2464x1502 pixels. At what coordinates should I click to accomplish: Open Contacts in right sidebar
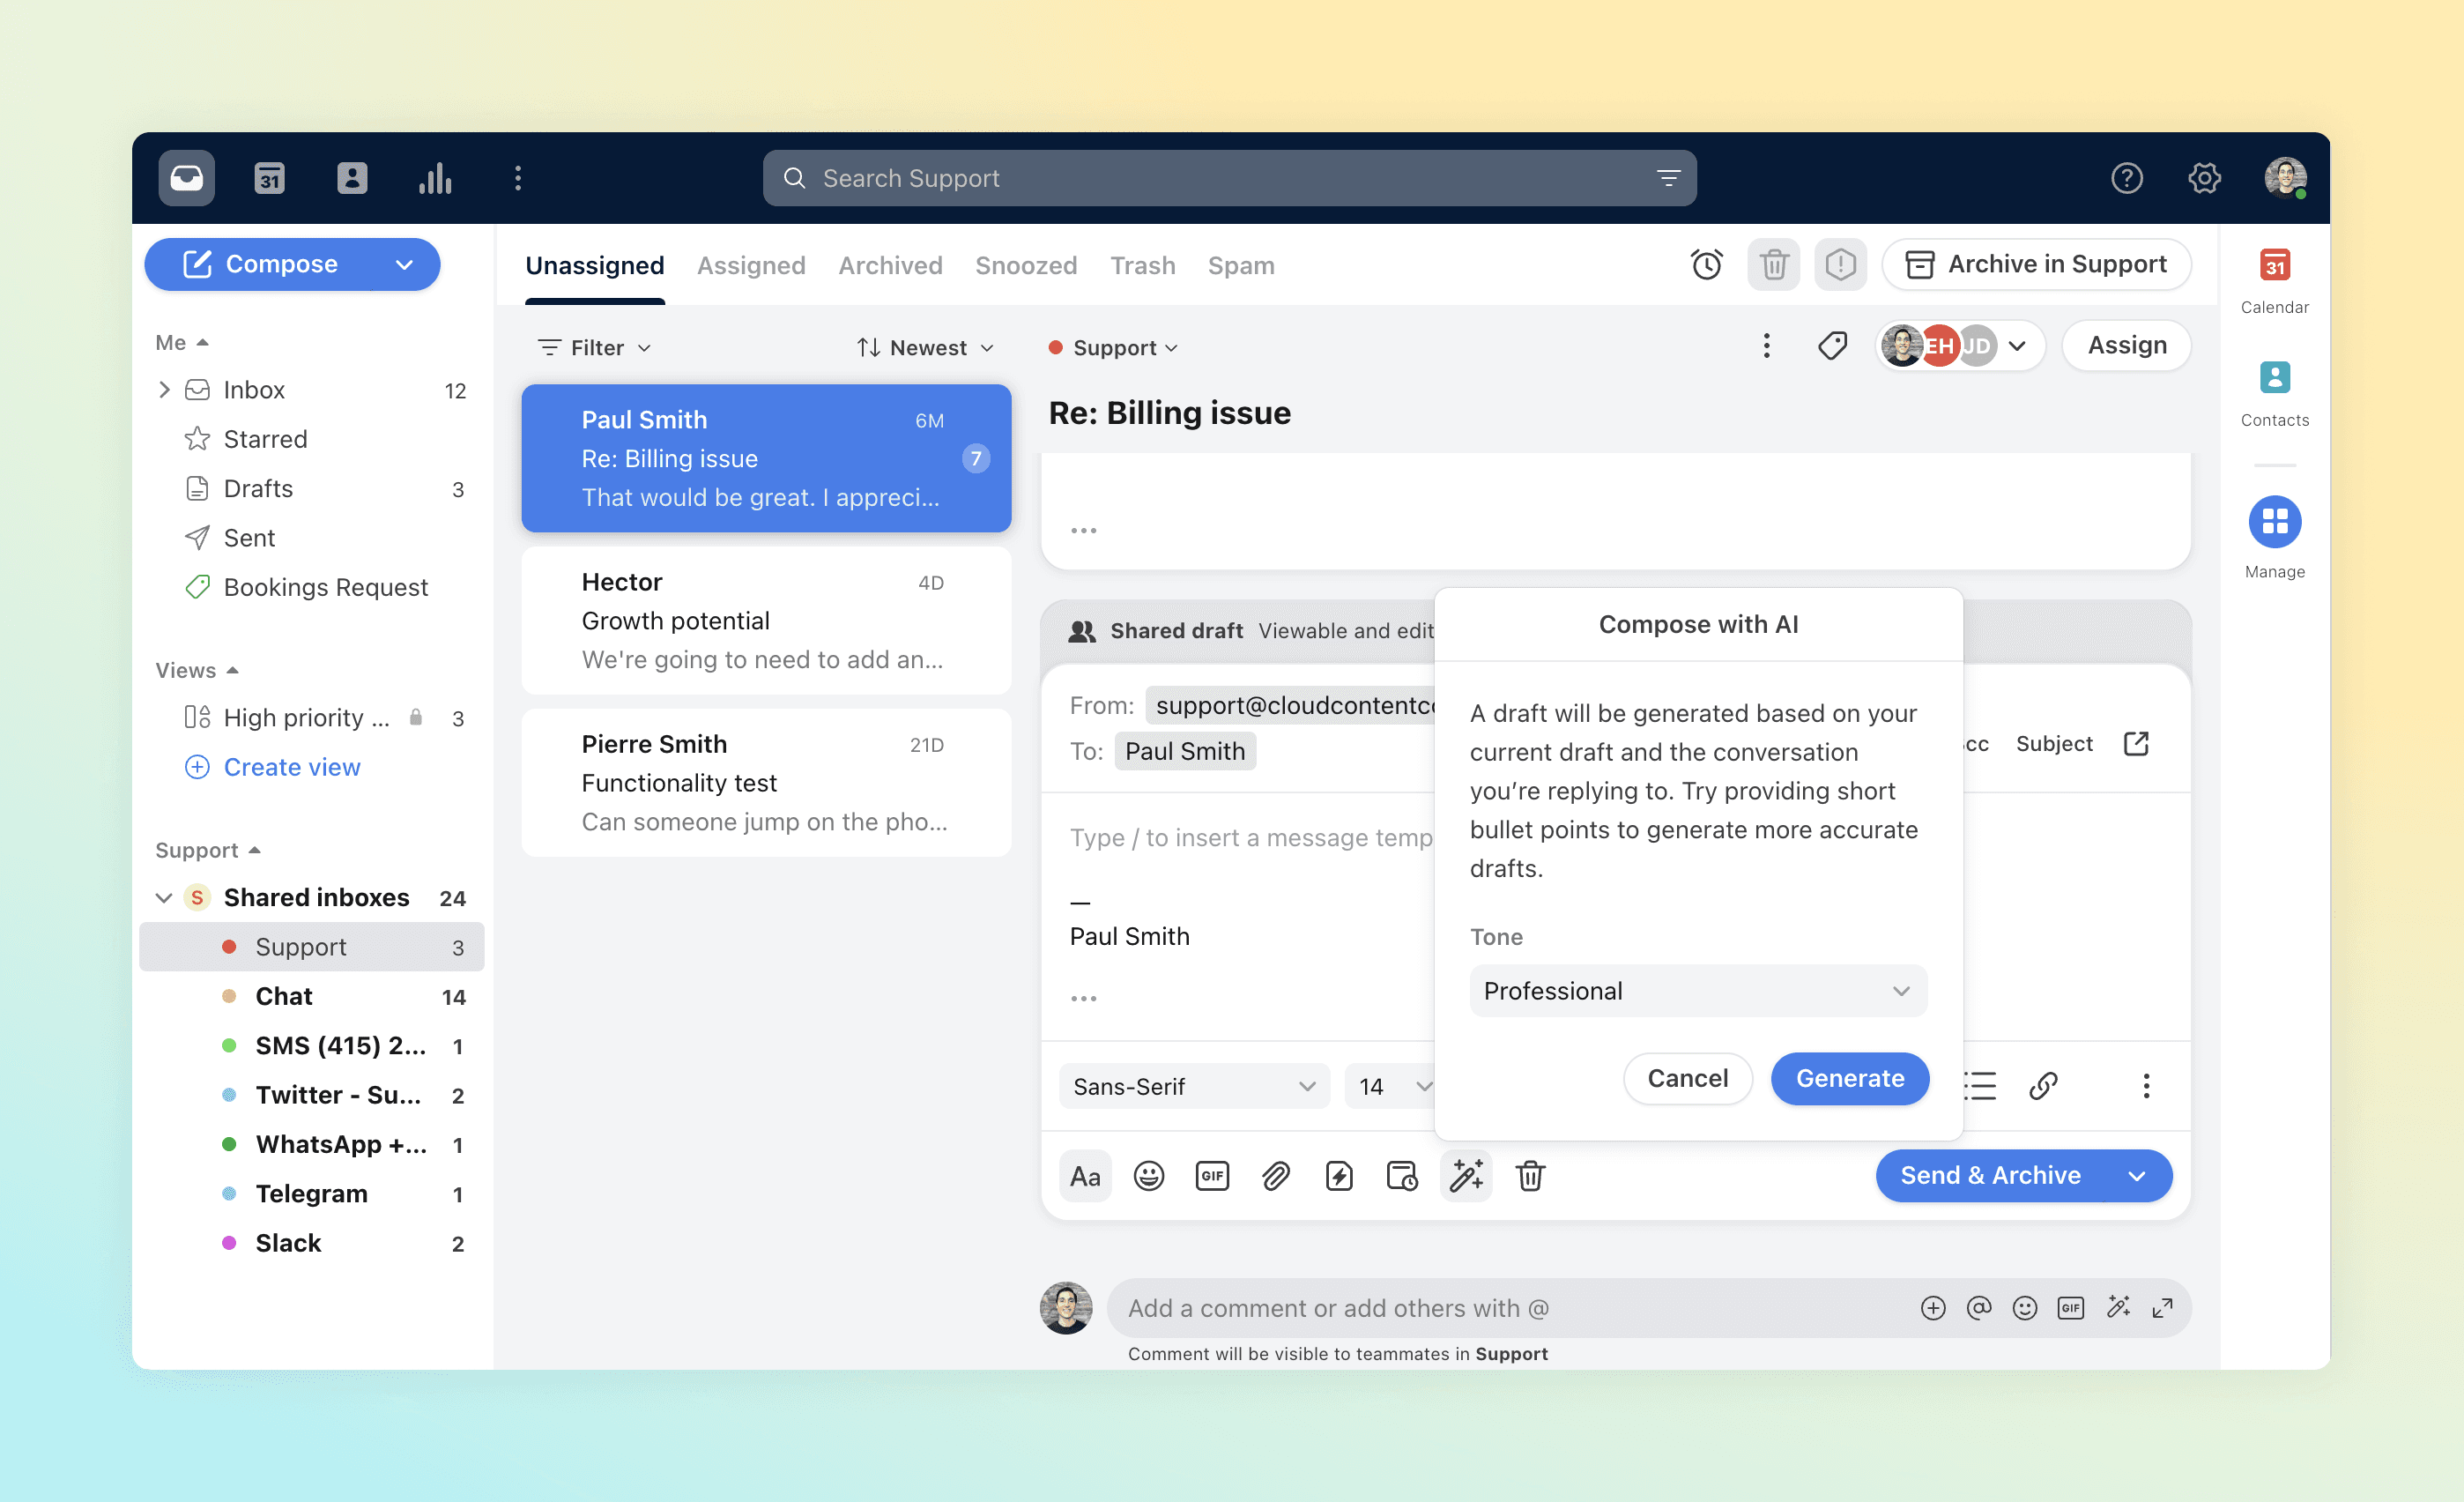(x=2275, y=394)
